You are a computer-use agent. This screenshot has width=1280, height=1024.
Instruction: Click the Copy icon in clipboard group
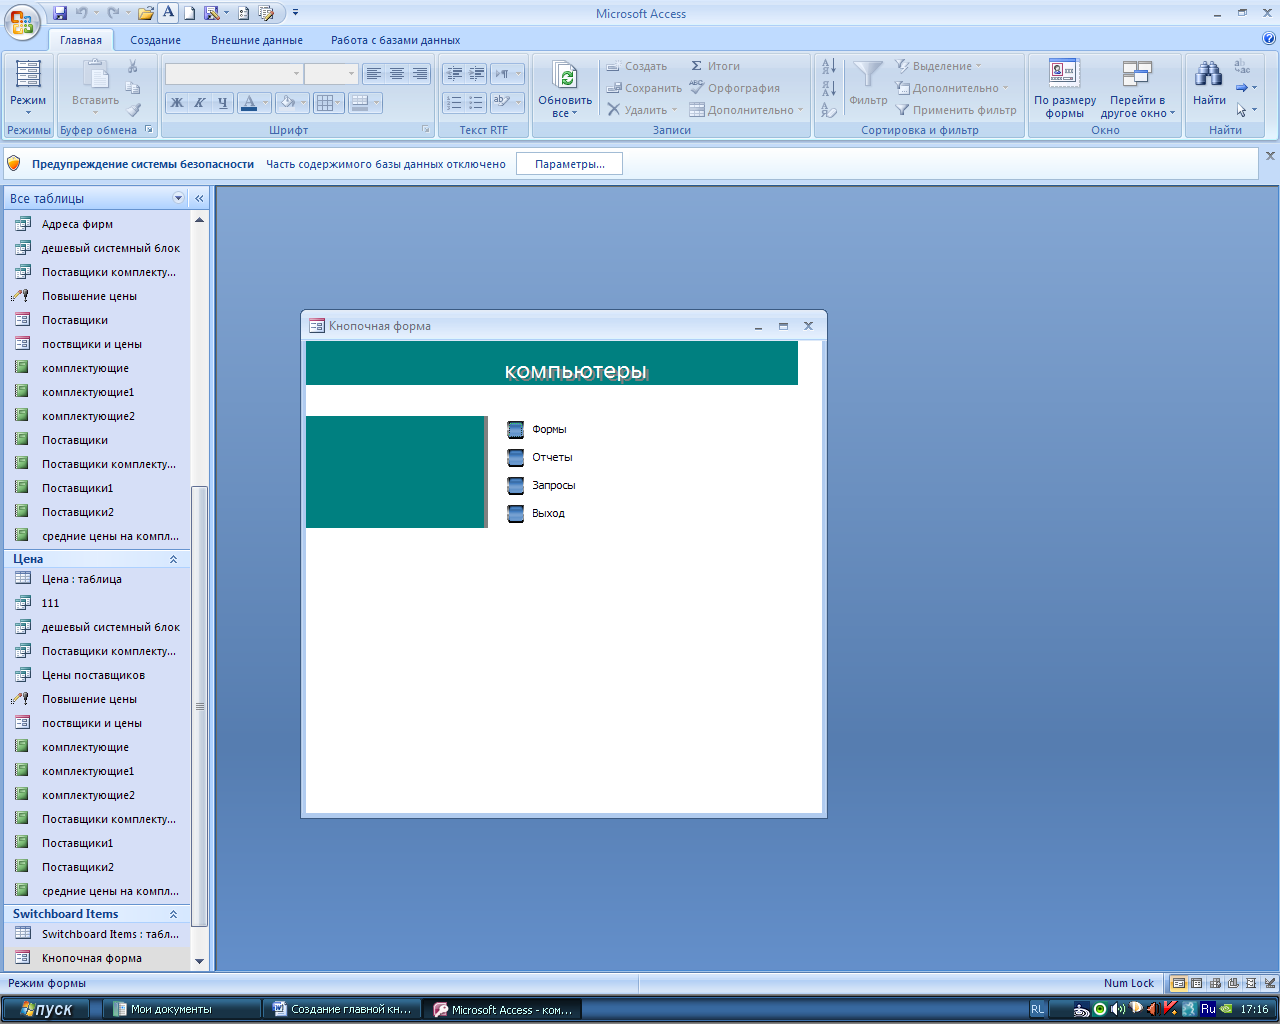coord(133,88)
